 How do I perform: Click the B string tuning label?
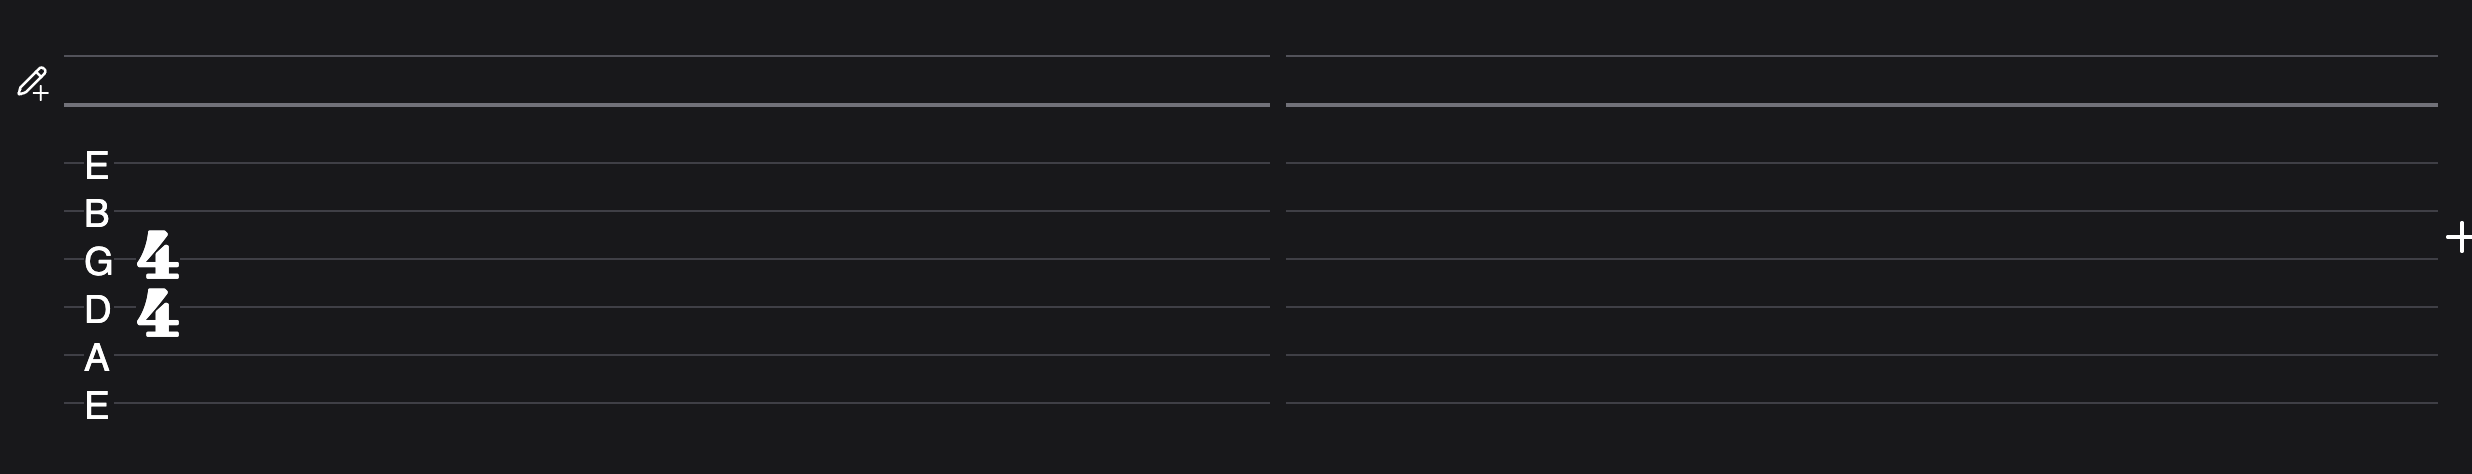pyautogui.click(x=97, y=213)
